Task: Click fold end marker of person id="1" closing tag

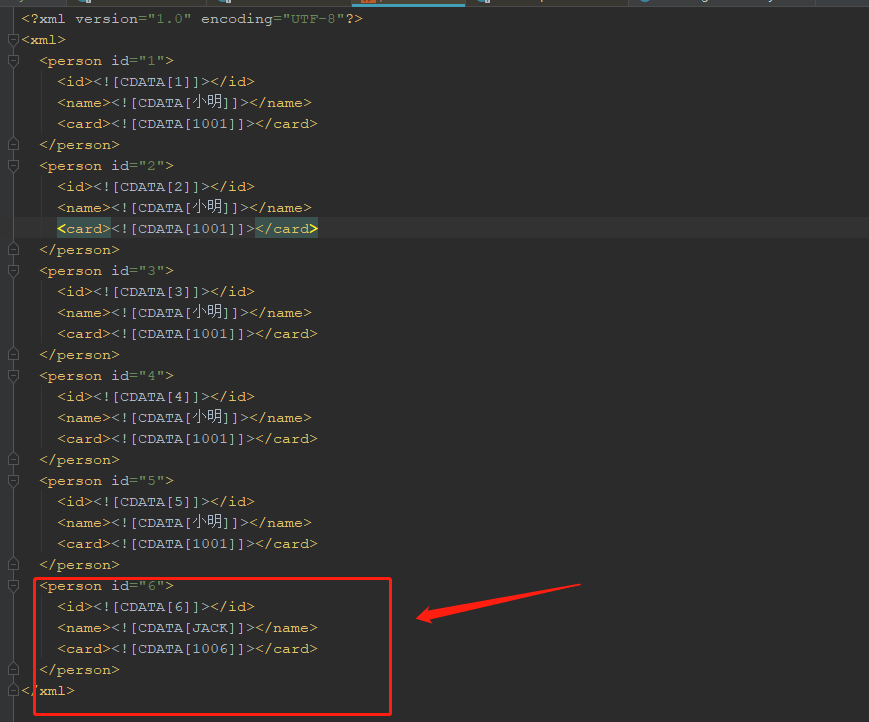Action: [x=14, y=145]
